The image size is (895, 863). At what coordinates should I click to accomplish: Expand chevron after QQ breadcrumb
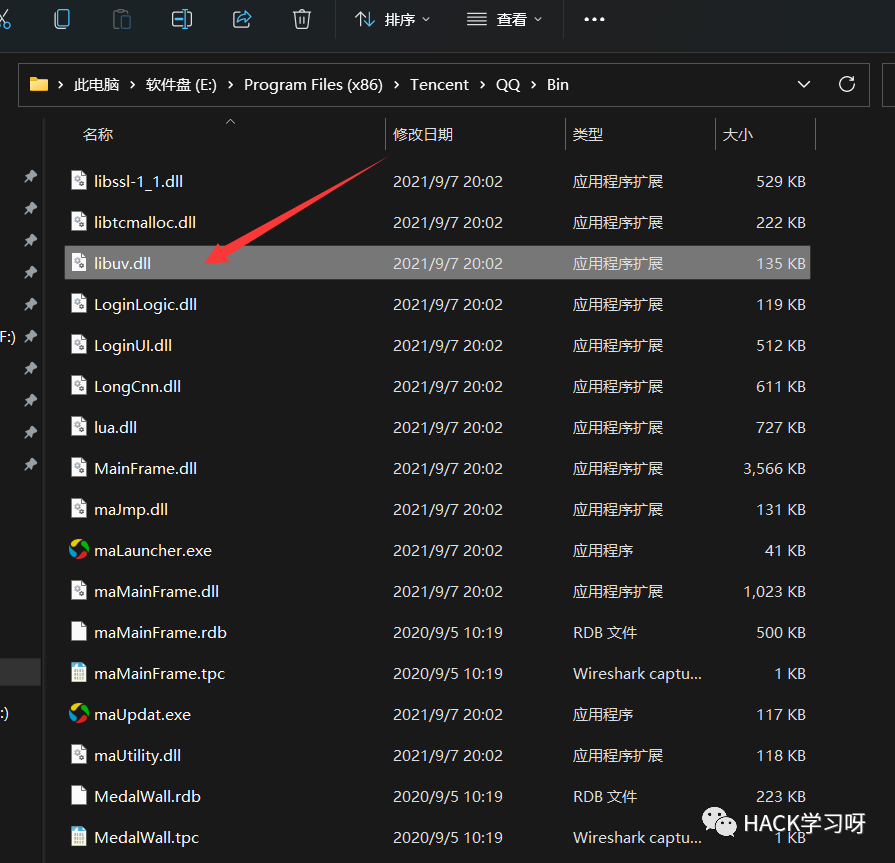(534, 84)
